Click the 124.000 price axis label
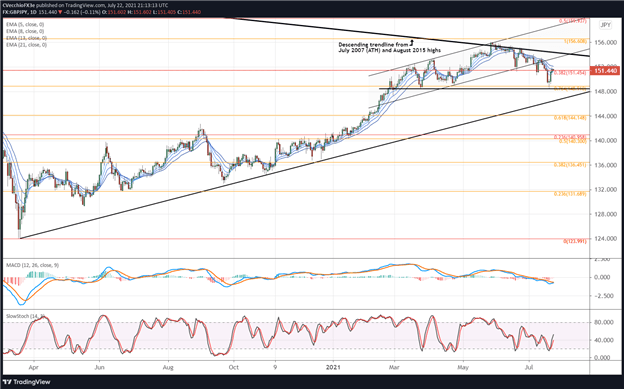624x389 pixels. [605, 238]
